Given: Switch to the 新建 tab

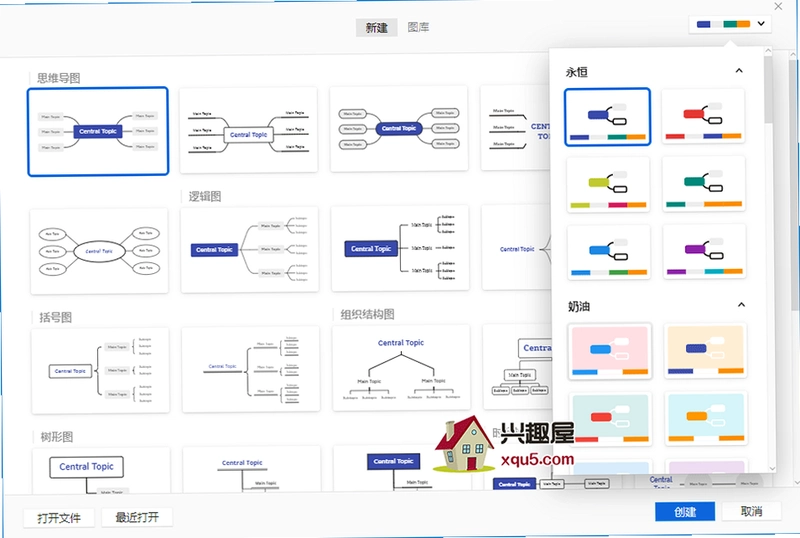Looking at the screenshot, I should click(377, 28).
